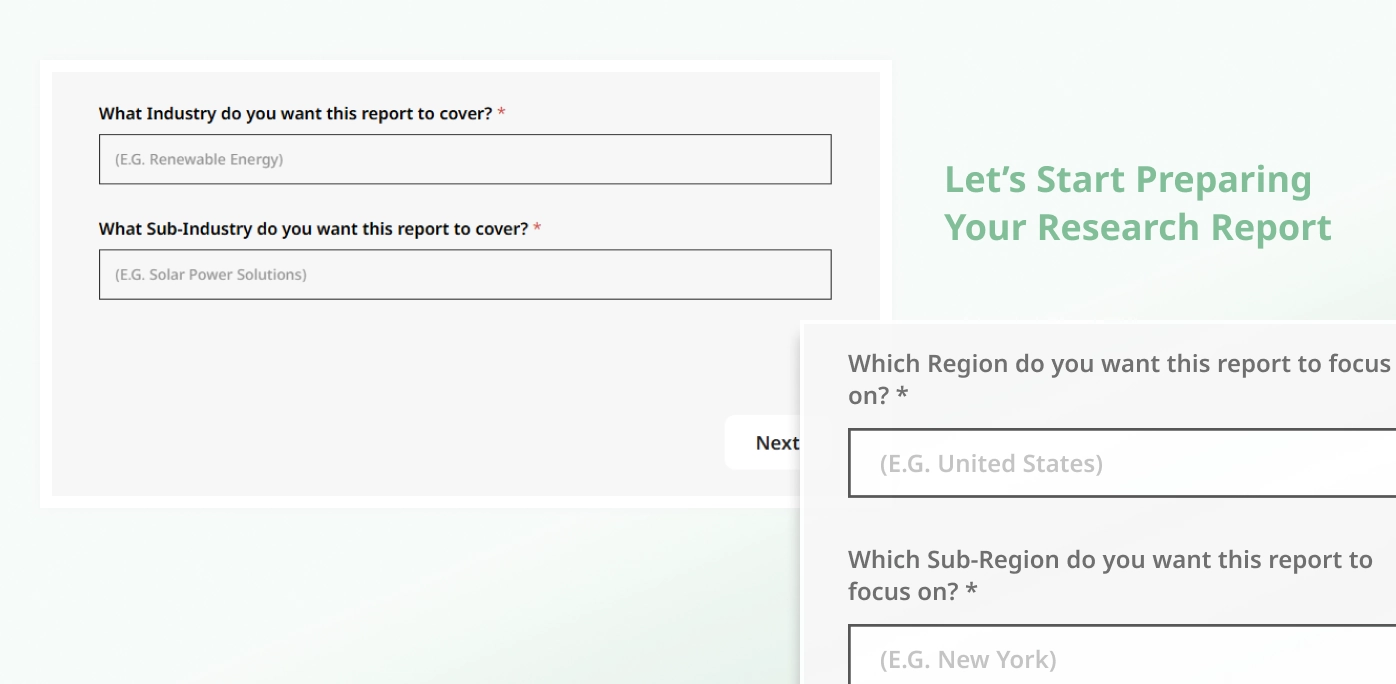Click the 'What Sub-Industry' question label

click(313, 229)
